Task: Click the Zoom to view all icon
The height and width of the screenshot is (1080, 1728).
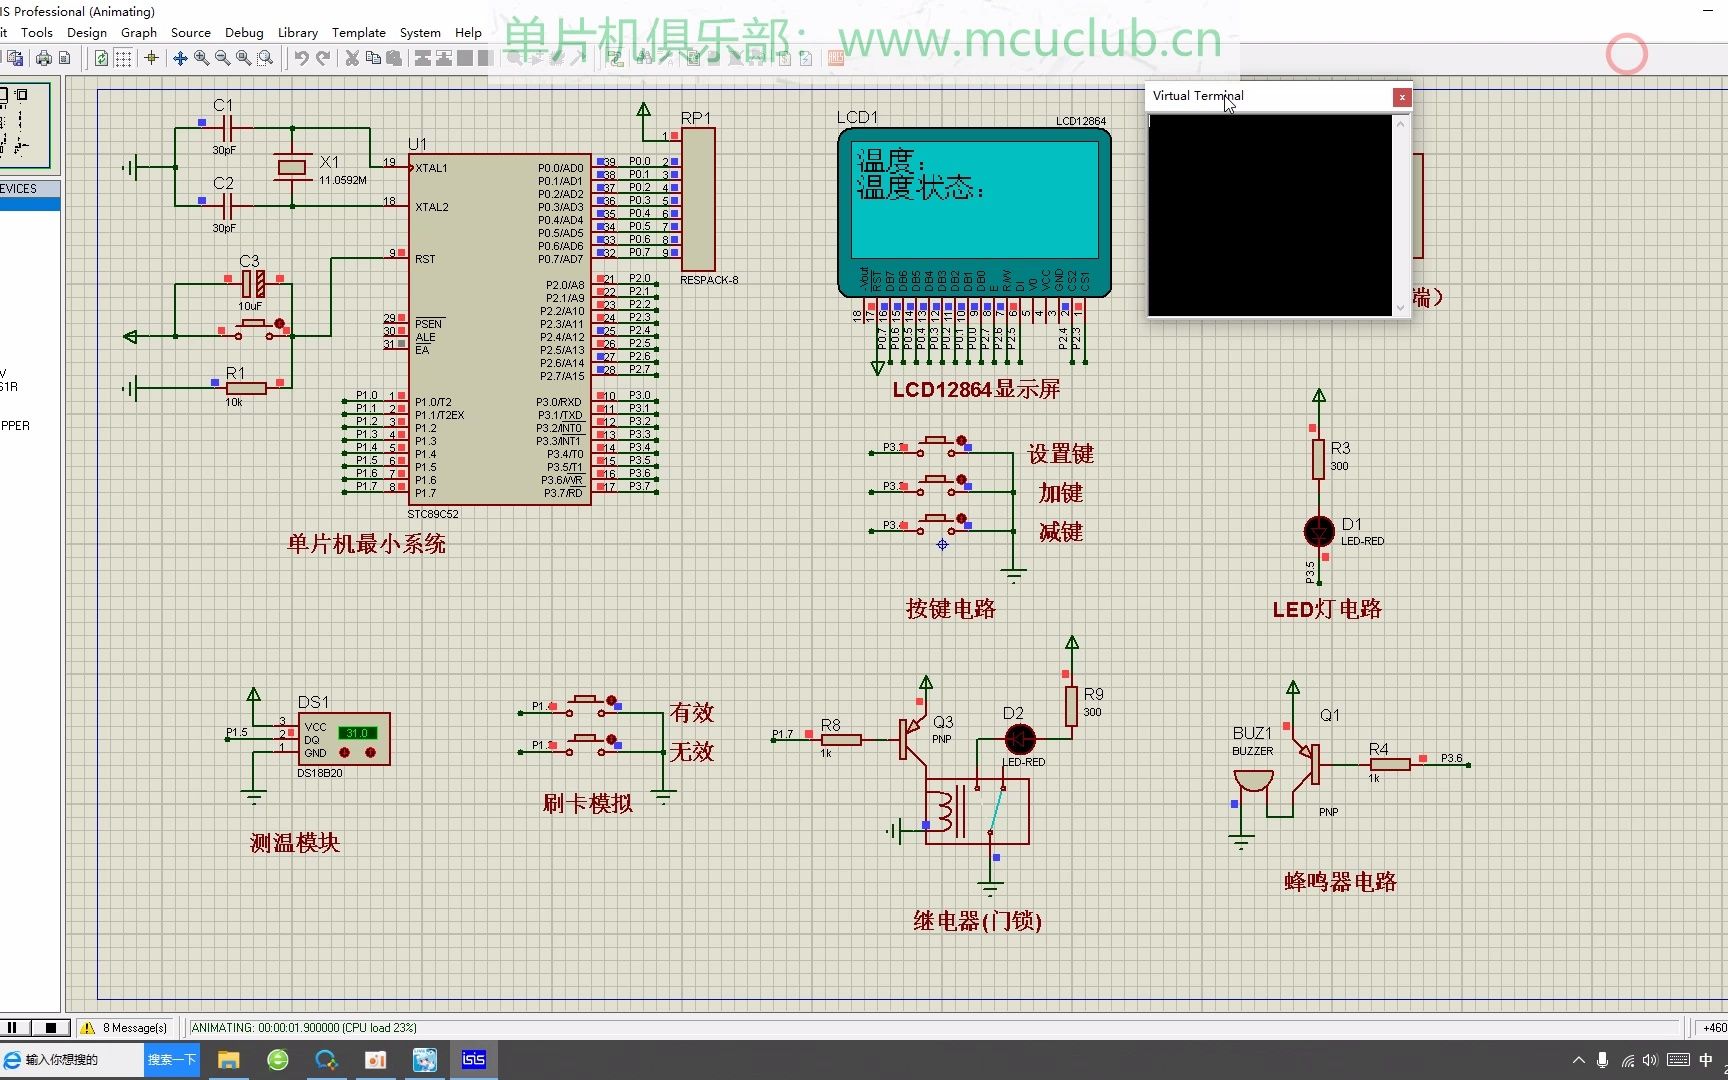Action: (244, 58)
